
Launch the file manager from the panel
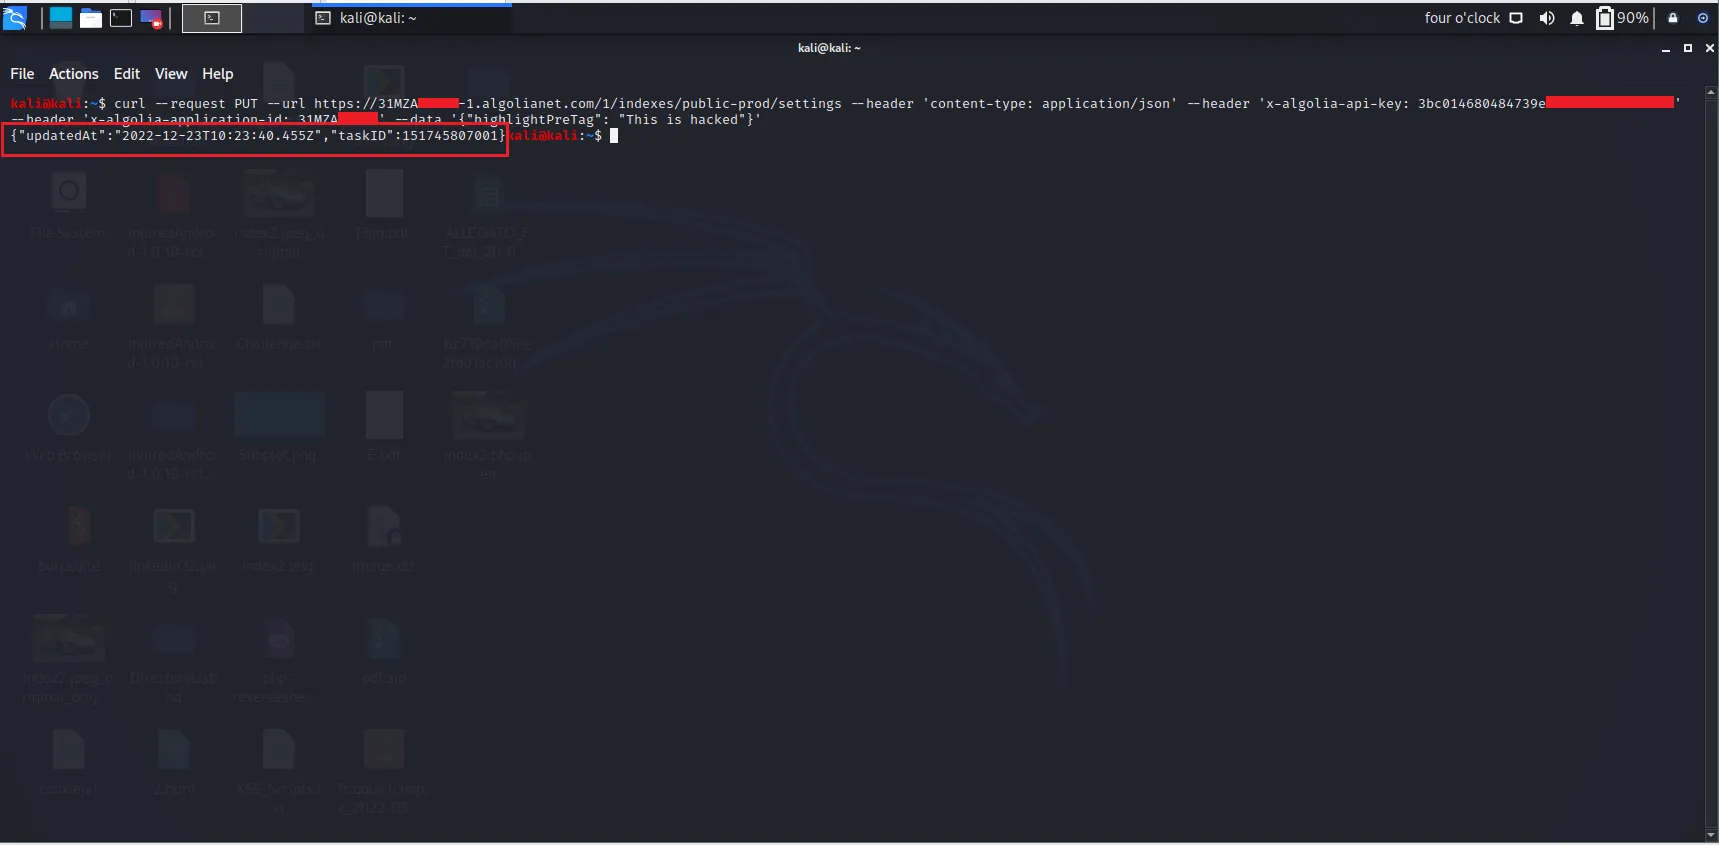(91, 18)
